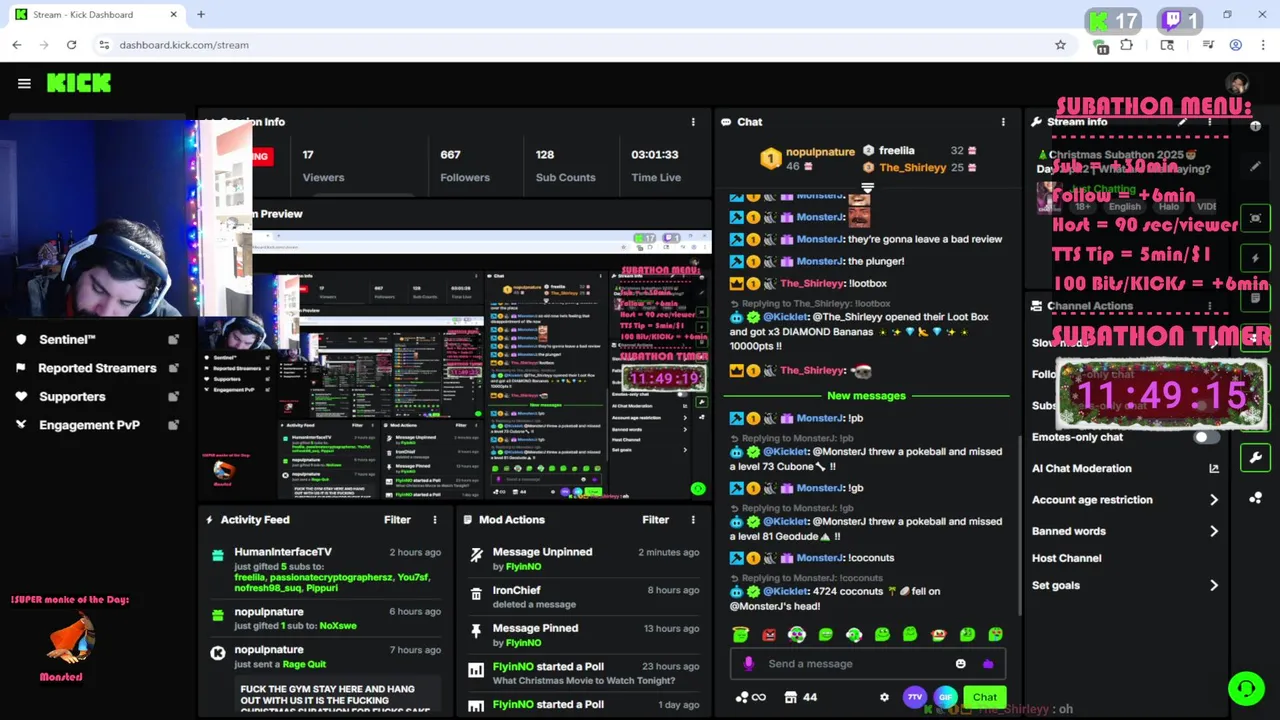This screenshot has width=1280, height=720.
Task: Open chat settings gear icon
Action: [x=884, y=697]
